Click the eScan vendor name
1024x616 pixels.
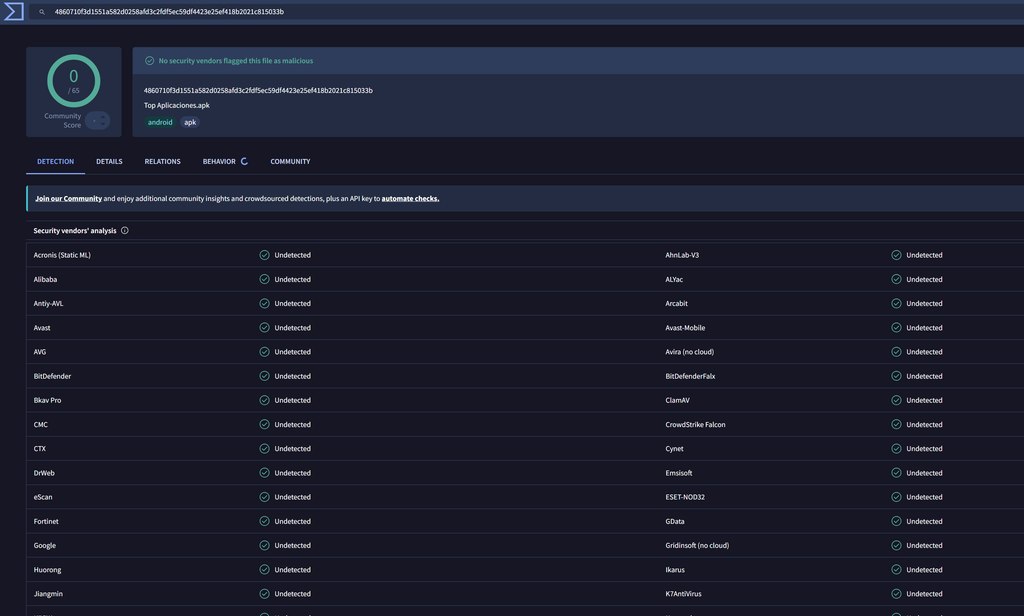click(43, 497)
